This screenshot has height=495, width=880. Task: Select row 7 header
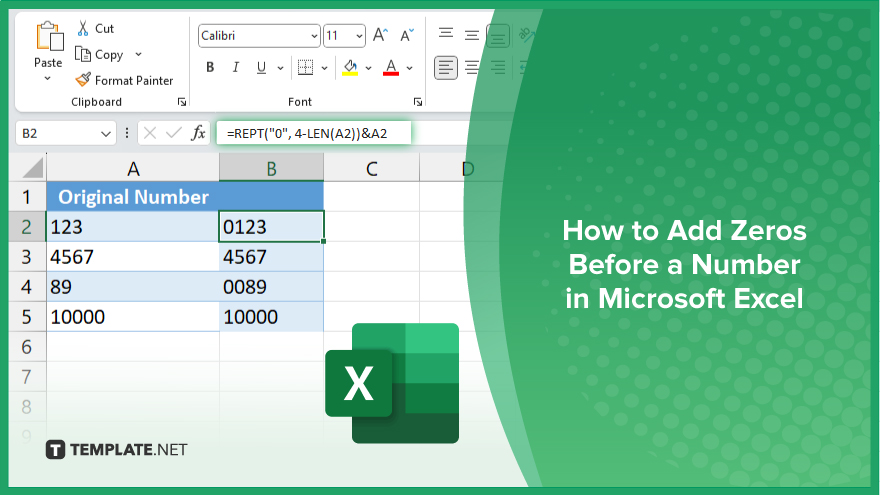click(27, 377)
